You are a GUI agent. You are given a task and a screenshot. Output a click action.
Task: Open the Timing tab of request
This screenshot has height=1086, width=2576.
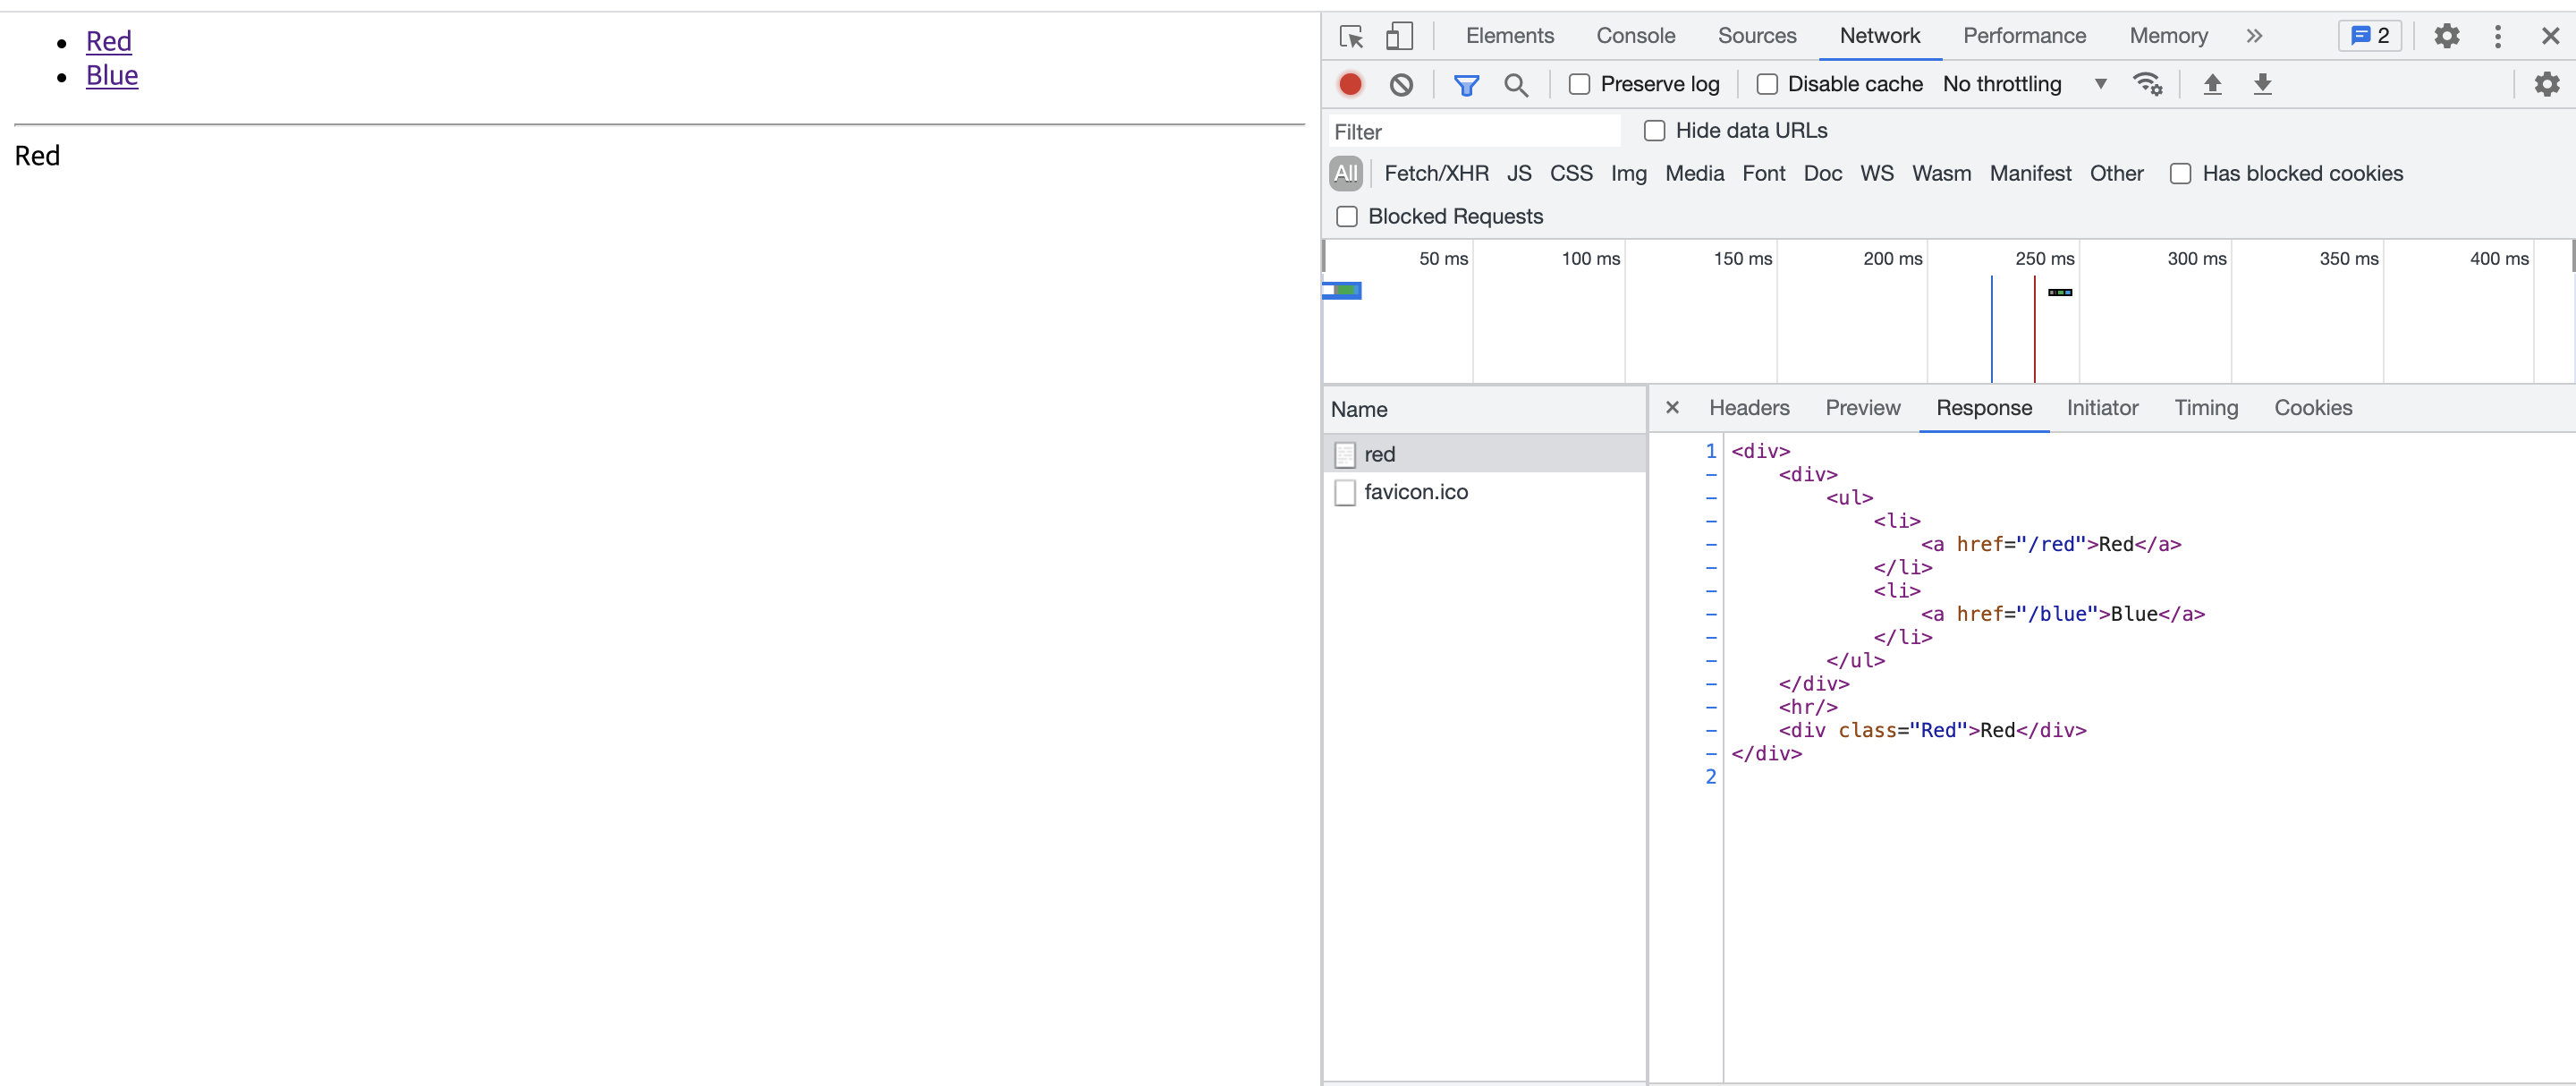click(2205, 408)
